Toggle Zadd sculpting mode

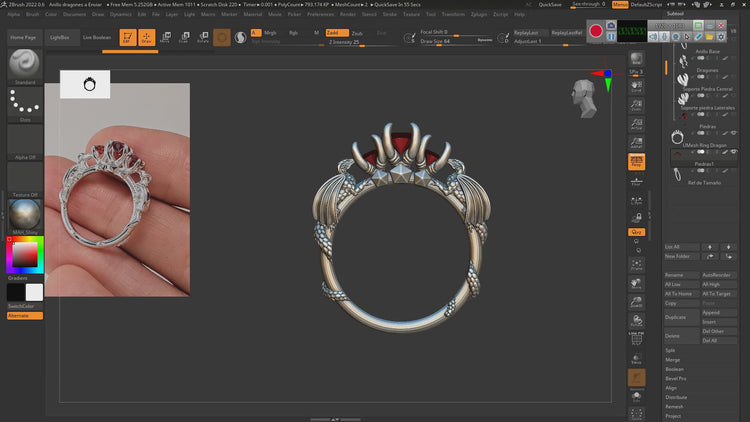(x=333, y=33)
